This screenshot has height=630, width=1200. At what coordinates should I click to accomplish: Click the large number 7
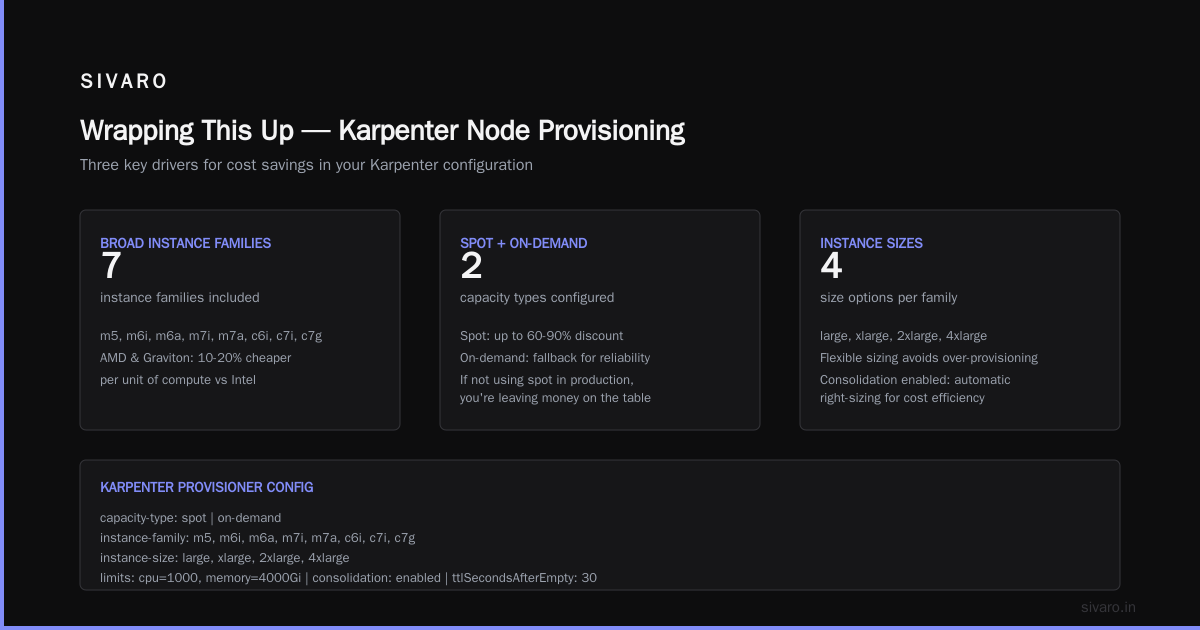click(x=111, y=266)
